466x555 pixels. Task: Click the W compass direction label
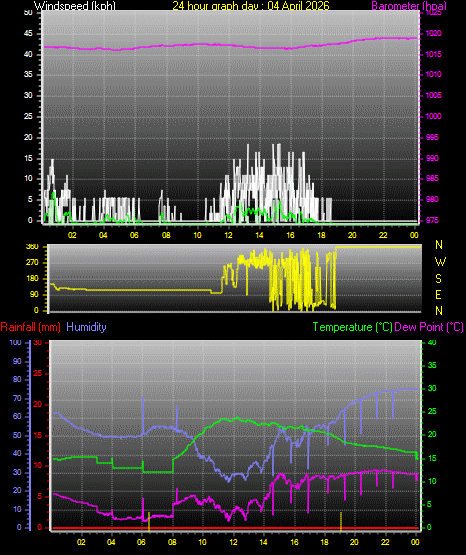click(440, 262)
